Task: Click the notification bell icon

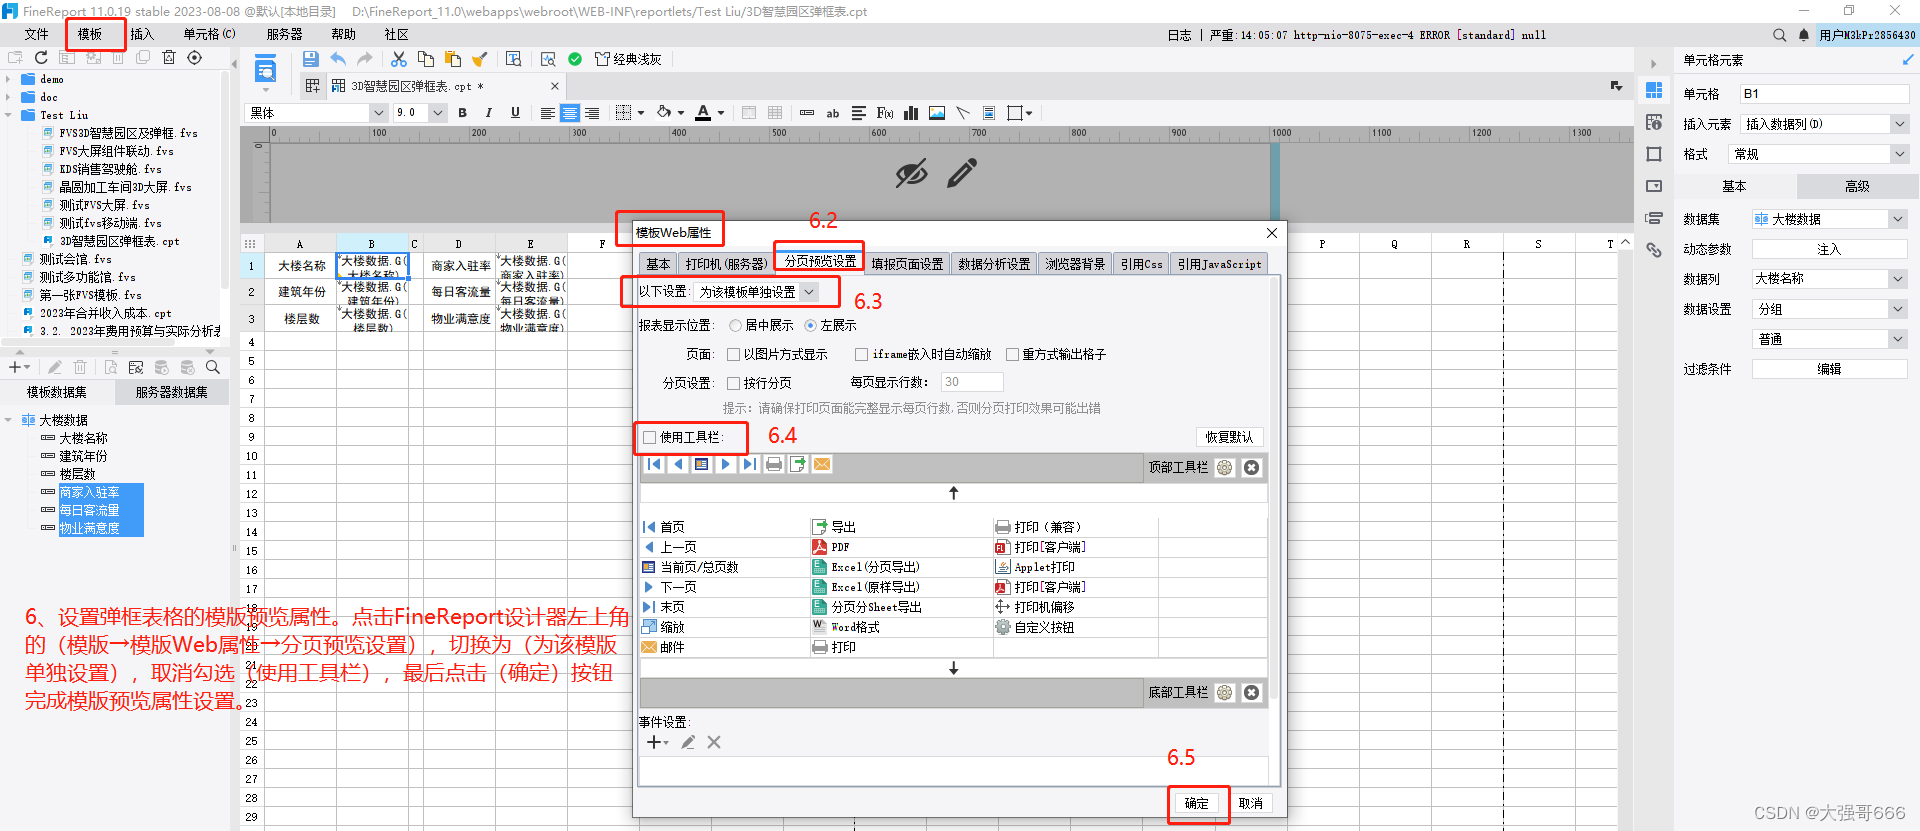Action: coord(1804,35)
